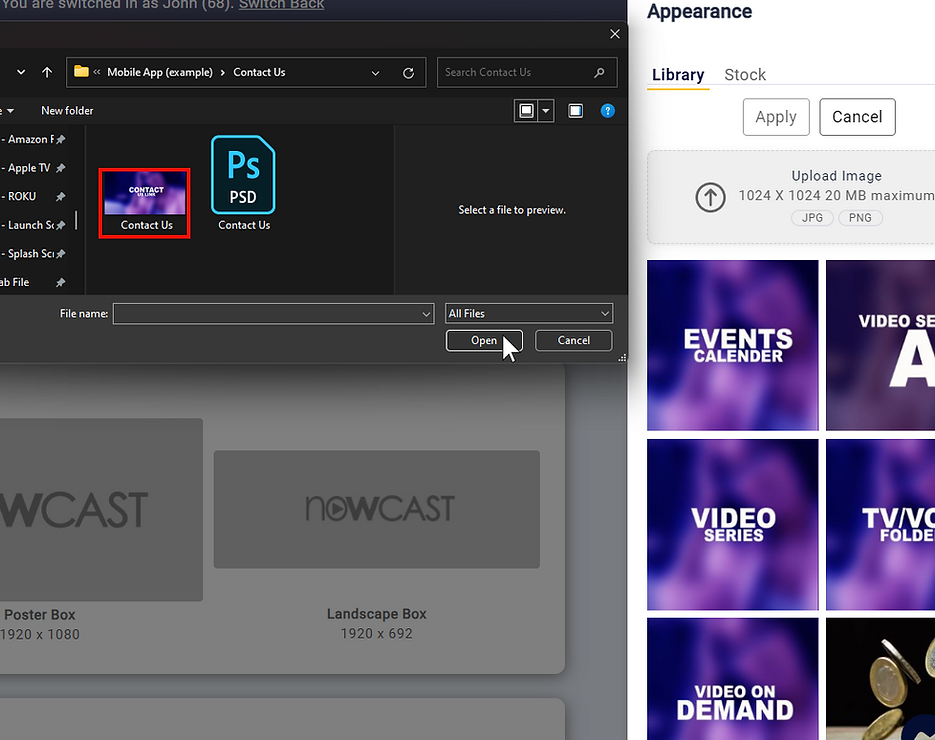Click the navigation pane scrollbar
Screen dimensions: 935x740
coord(76,219)
